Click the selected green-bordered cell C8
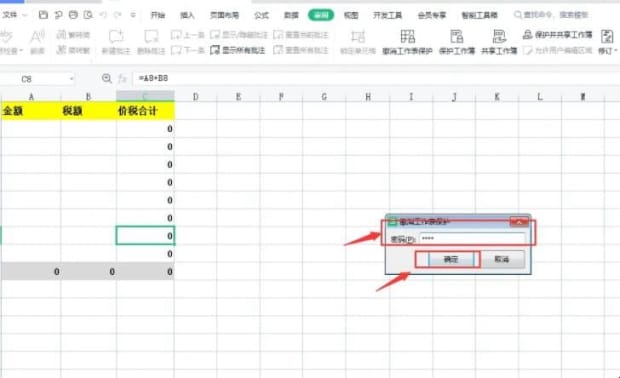 coord(145,235)
